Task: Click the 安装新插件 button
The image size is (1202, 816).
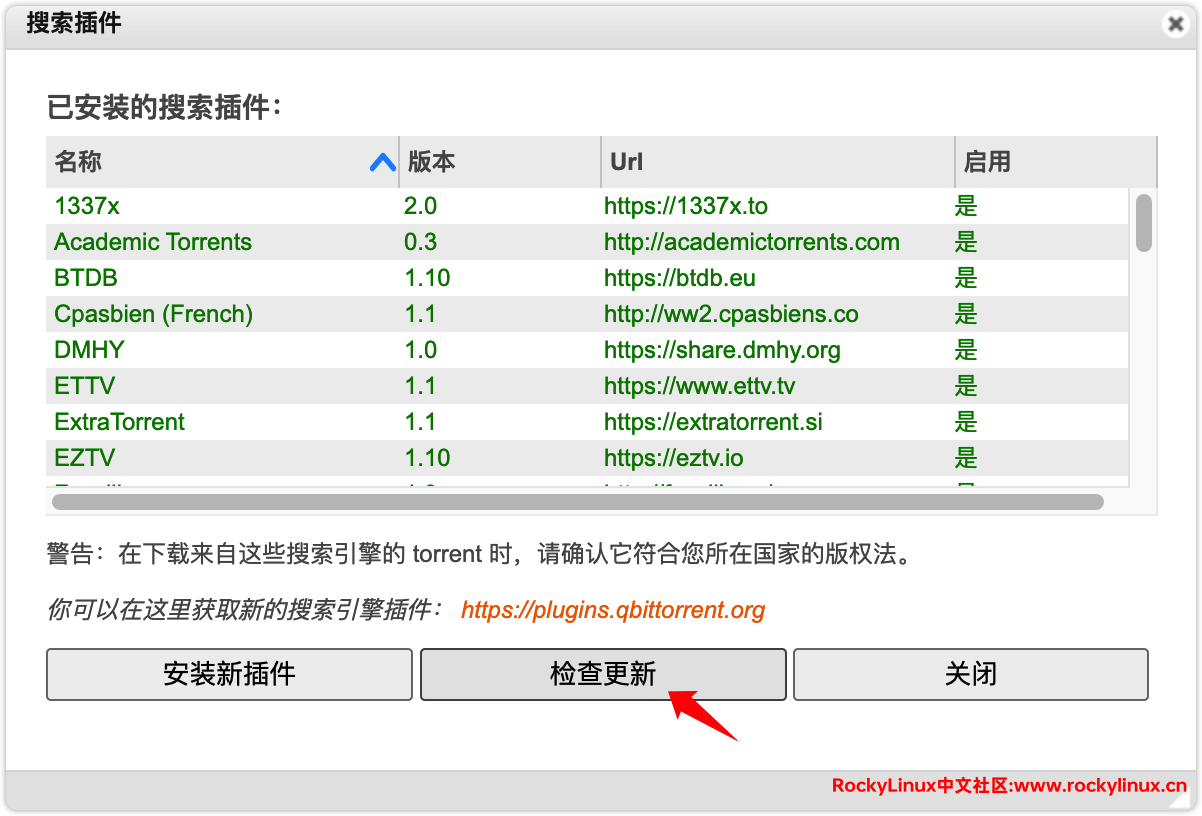Action: pos(229,674)
